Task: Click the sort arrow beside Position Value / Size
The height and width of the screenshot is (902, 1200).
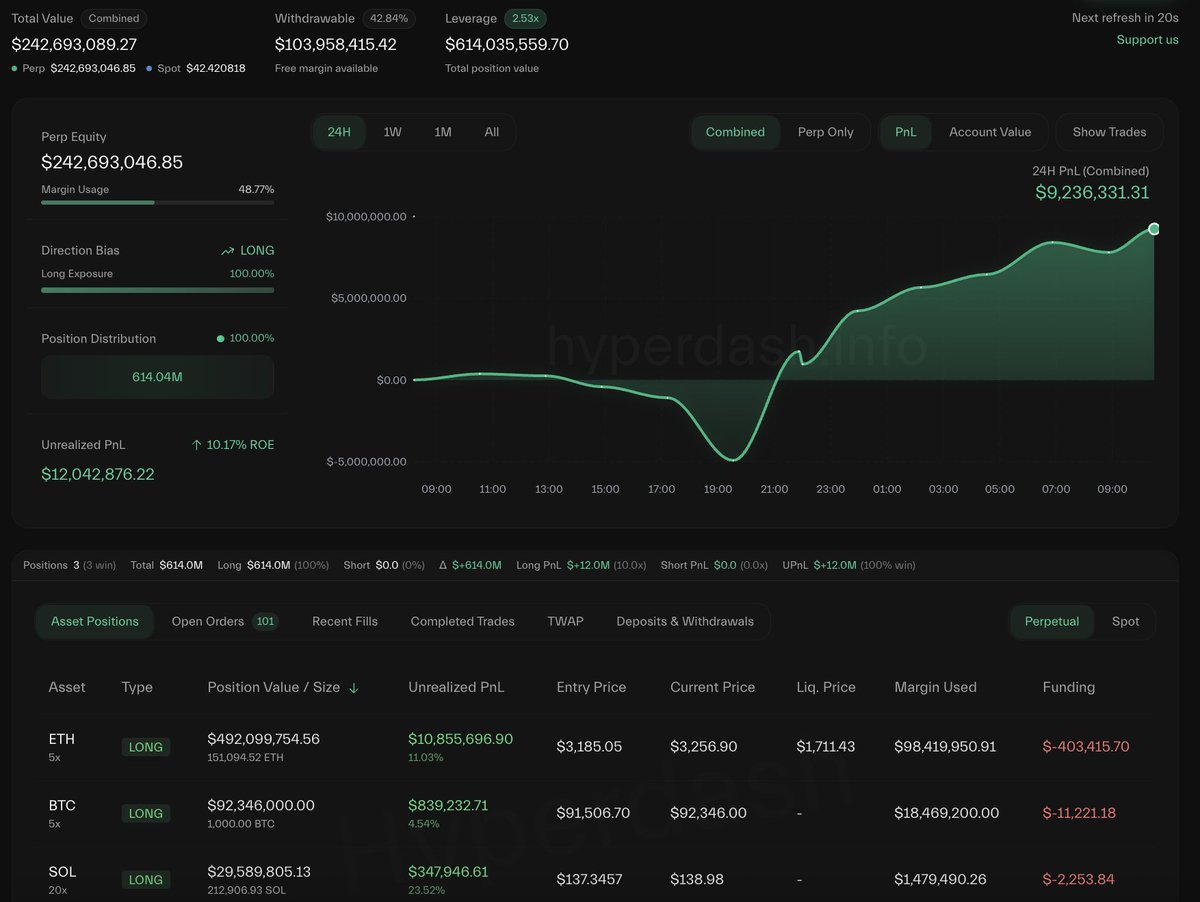Action: (354, 688)
